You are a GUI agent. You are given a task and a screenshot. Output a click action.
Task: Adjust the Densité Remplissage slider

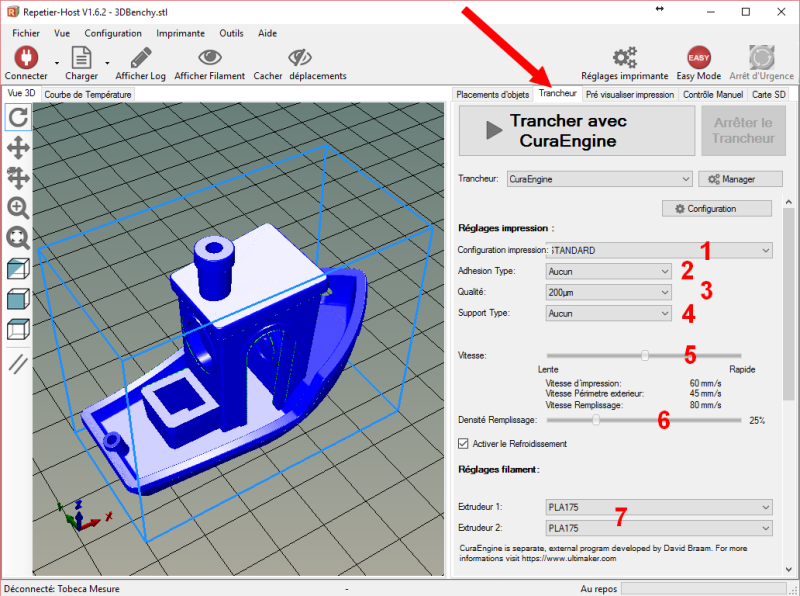[x=598, y=422]
